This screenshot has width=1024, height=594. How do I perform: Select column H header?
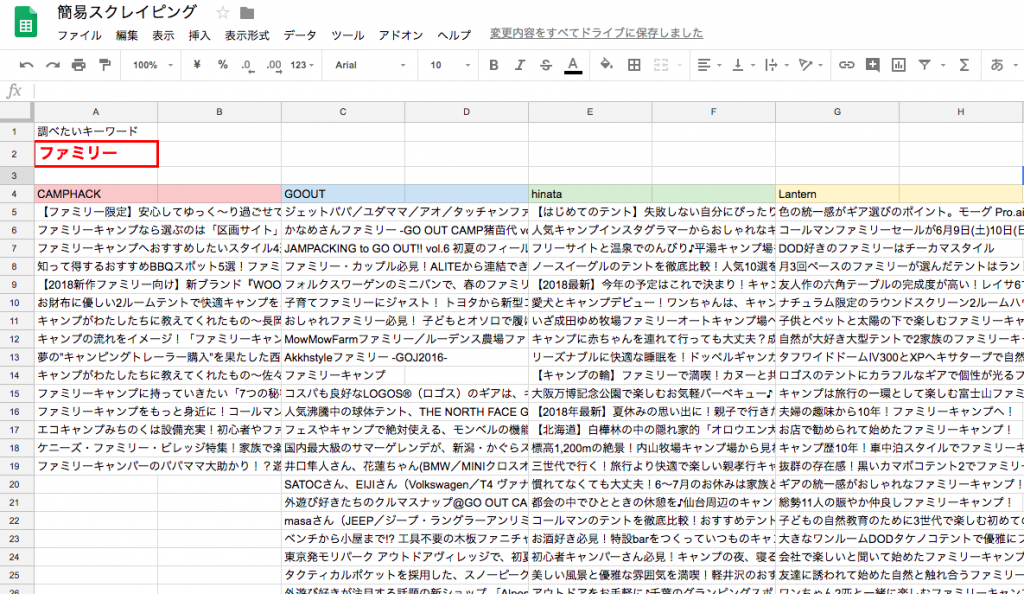pos(961,112)
